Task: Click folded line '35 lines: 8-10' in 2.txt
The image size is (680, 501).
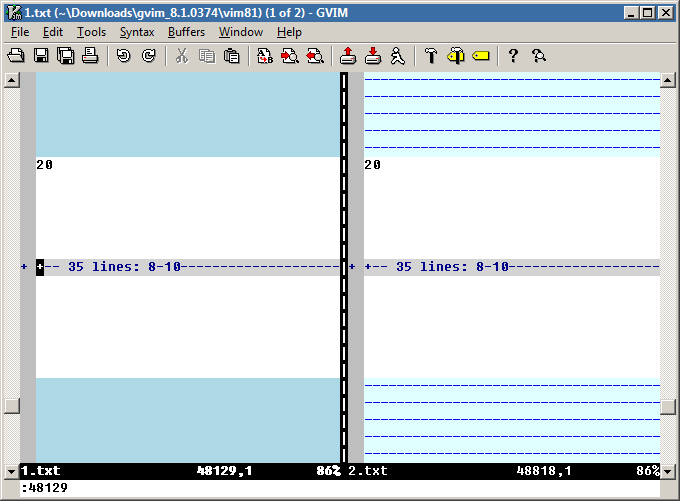Action: click(x=512, y=267)
